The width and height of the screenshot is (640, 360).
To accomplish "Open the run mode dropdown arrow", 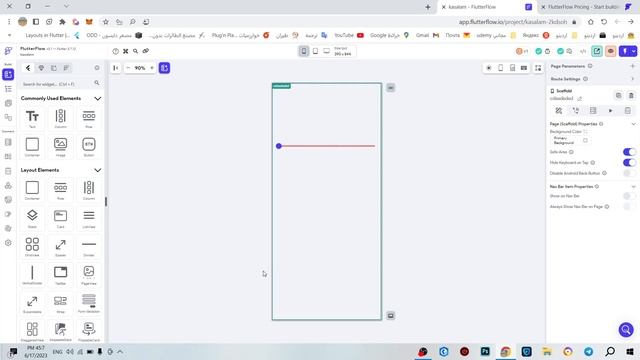I will [633, 51].
